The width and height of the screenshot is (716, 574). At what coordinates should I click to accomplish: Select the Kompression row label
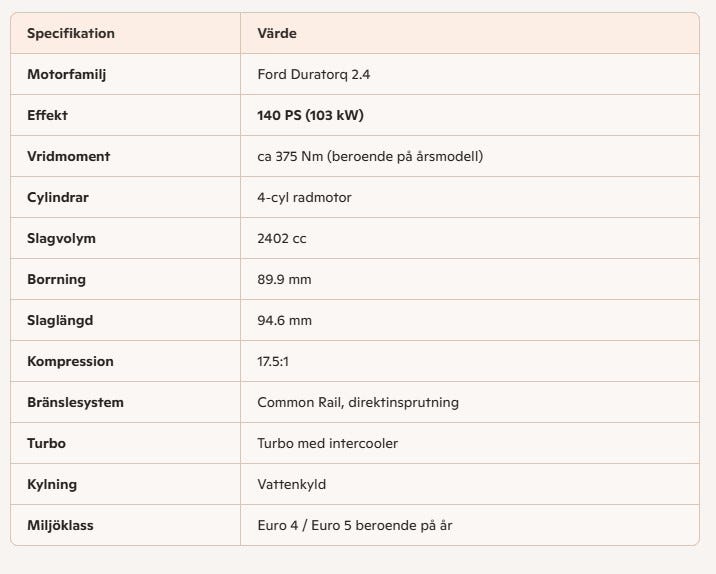coord(70,361)
